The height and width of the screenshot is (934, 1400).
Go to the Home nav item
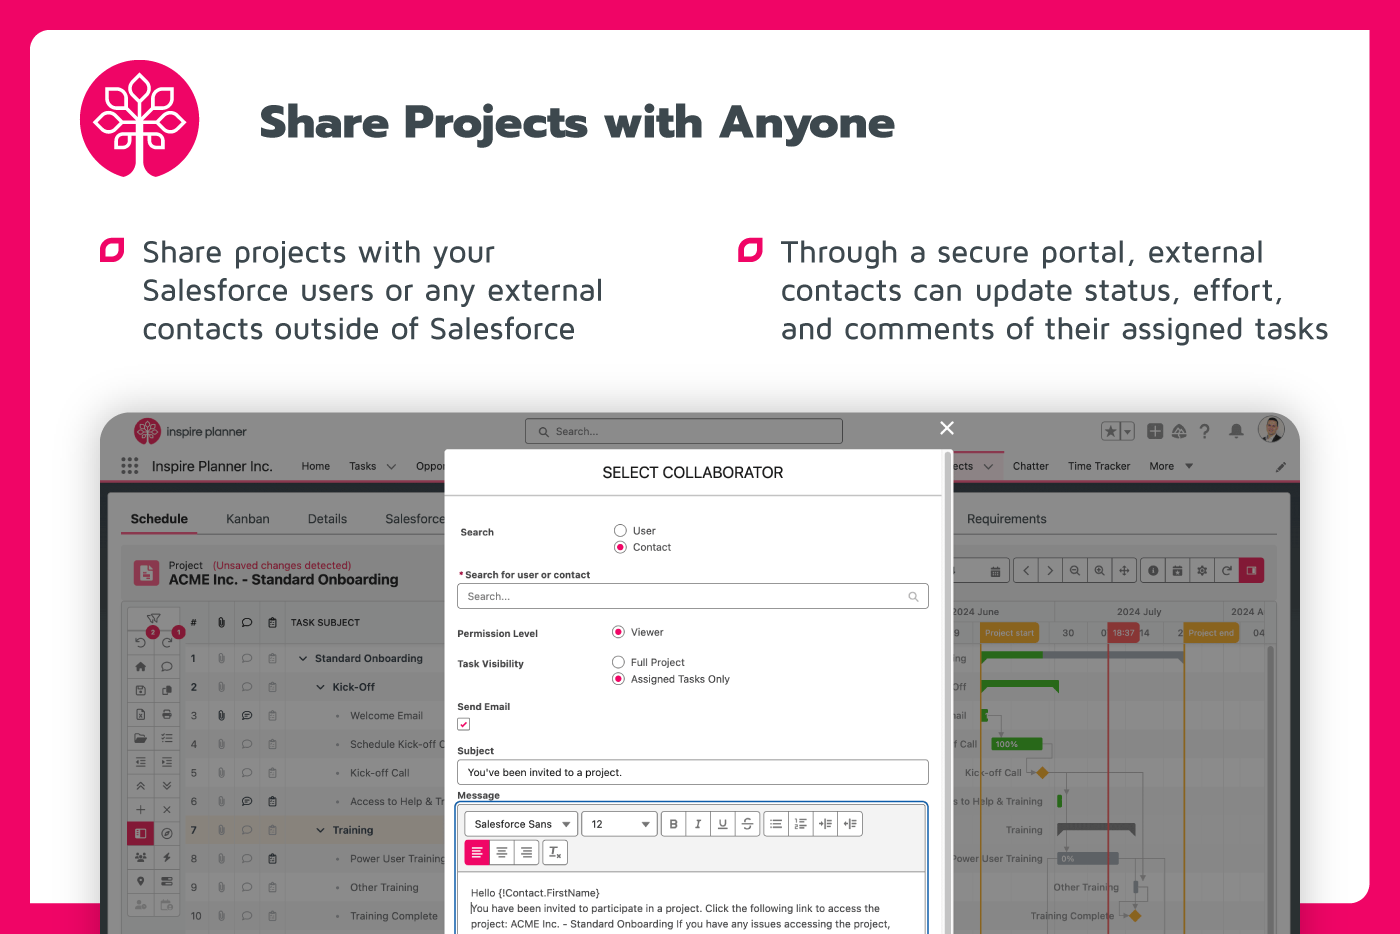coord(316,466)
